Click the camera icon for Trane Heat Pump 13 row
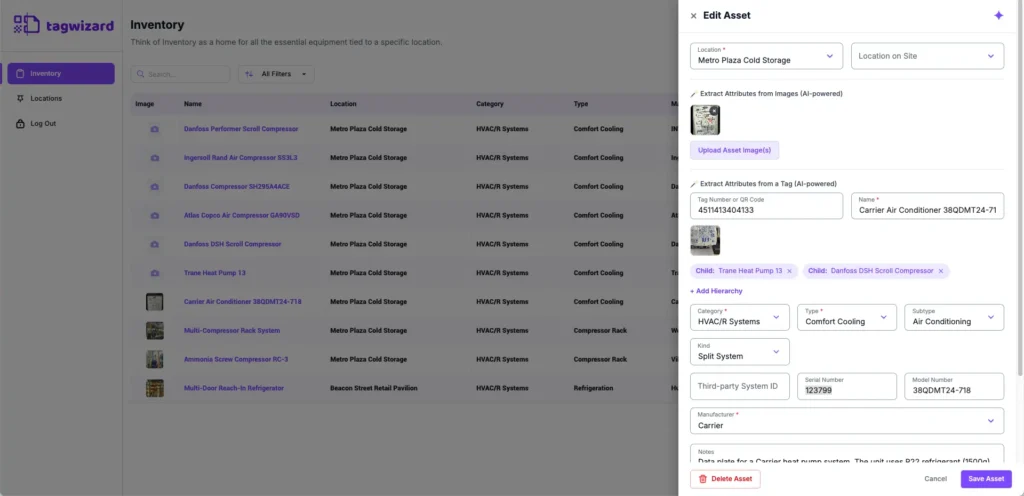Image resolution: width=1024 pixels, height=496 pixels. click(x=155, y=273)
